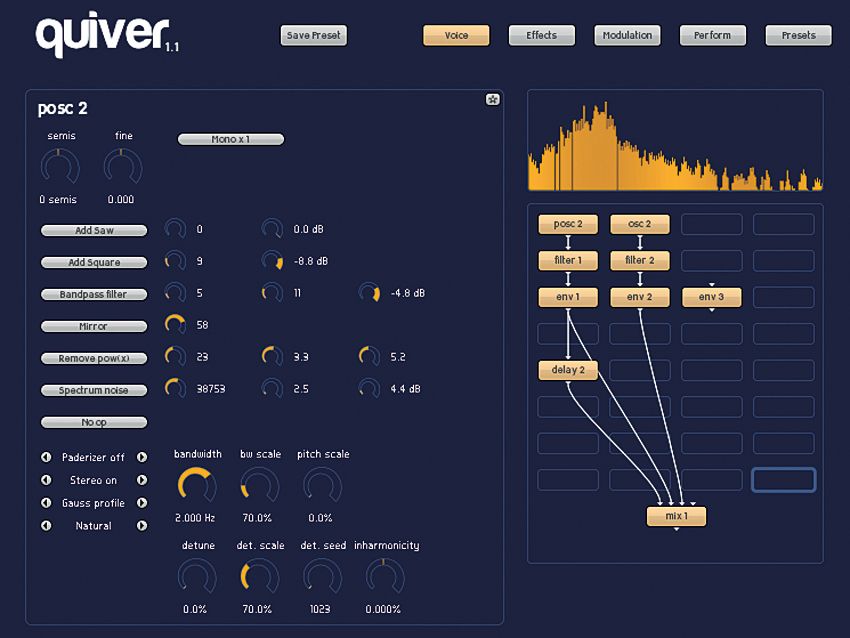Image resolution: width=850 pixels, height=638 pixels.
Task: Select the filter 1 module
Action: (x=568, y=261)
